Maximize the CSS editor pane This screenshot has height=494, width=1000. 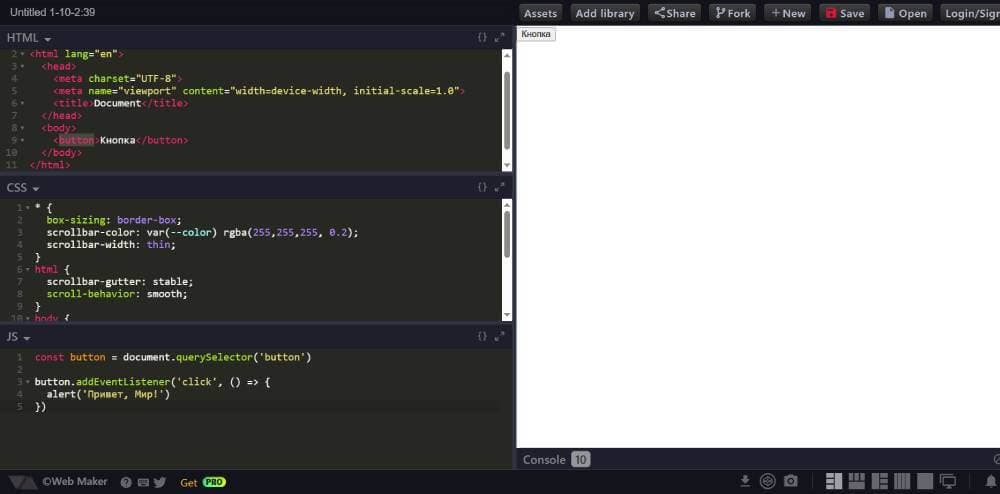[499, 187]
